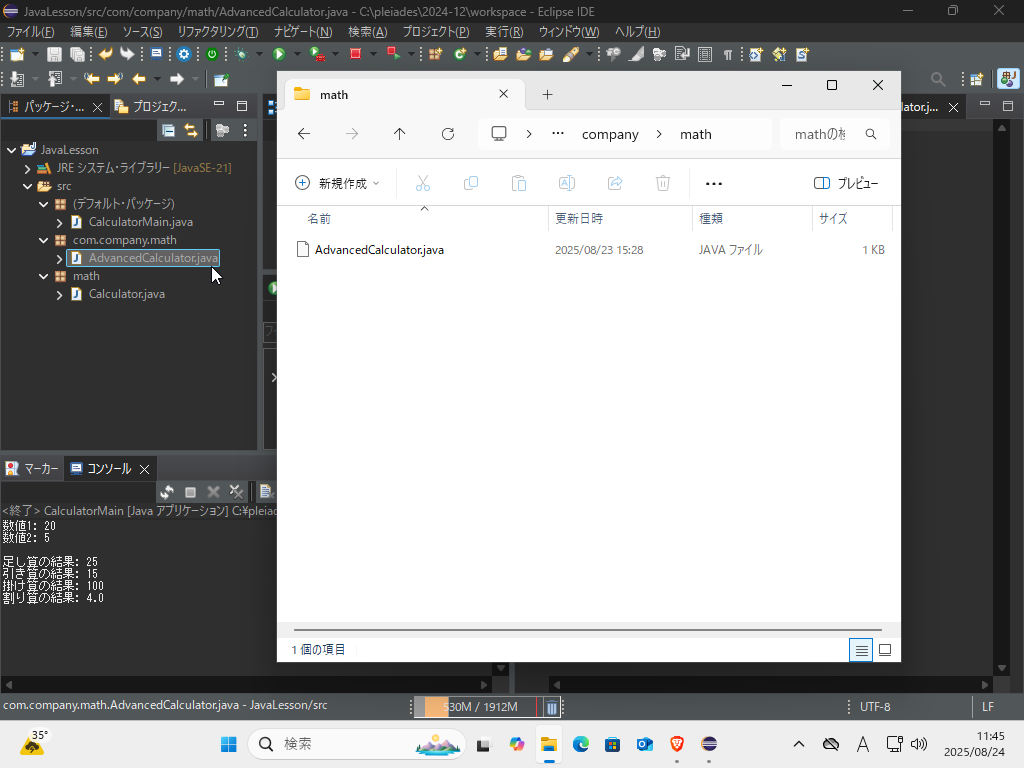
Task: Open the ファイル(F) menu
Action: pyautogui.click(x=30, y=31)
